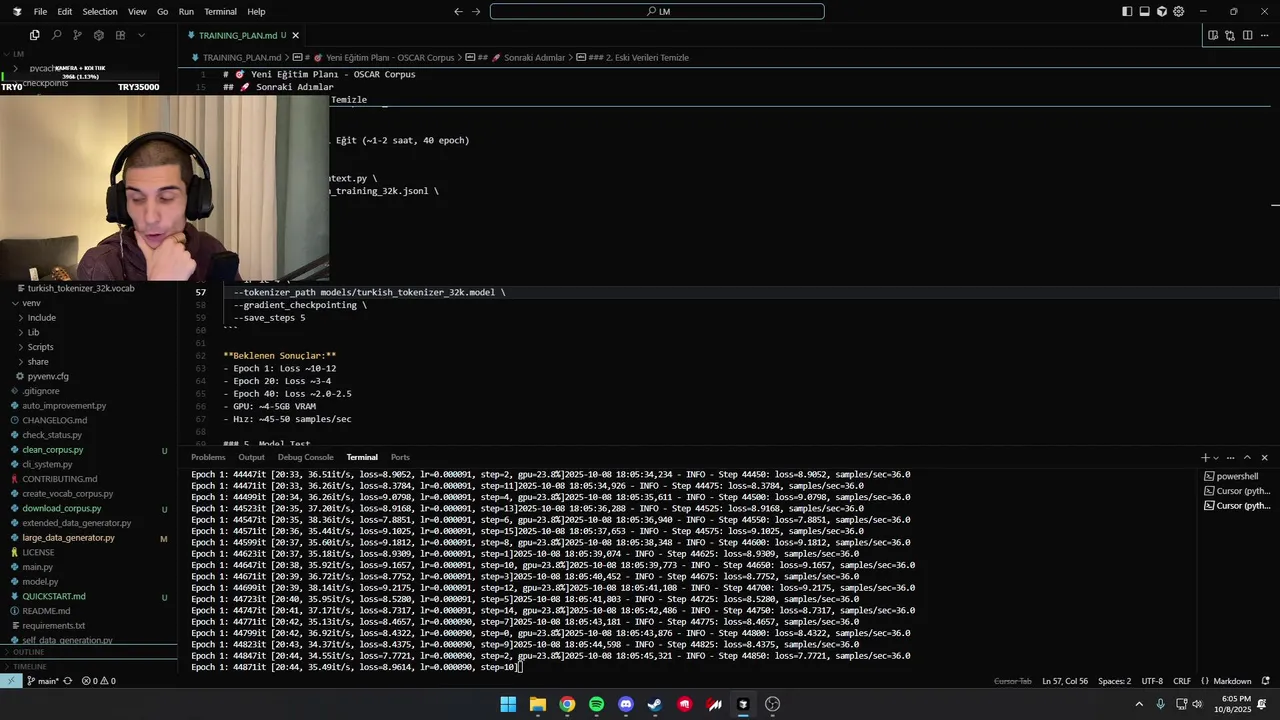Switch to the Debug Console tab
This screenshot has height=720, width=1280.
tap(305, 457)
